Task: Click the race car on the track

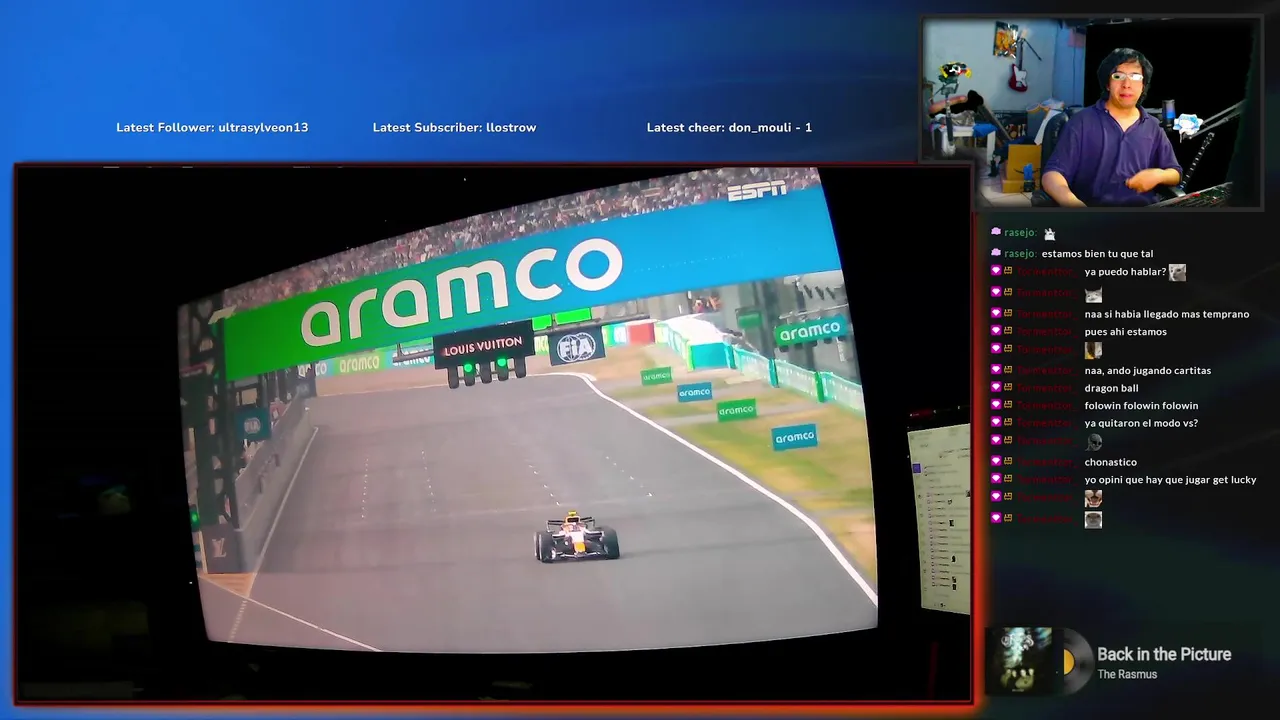Action: tap(577, 537)
